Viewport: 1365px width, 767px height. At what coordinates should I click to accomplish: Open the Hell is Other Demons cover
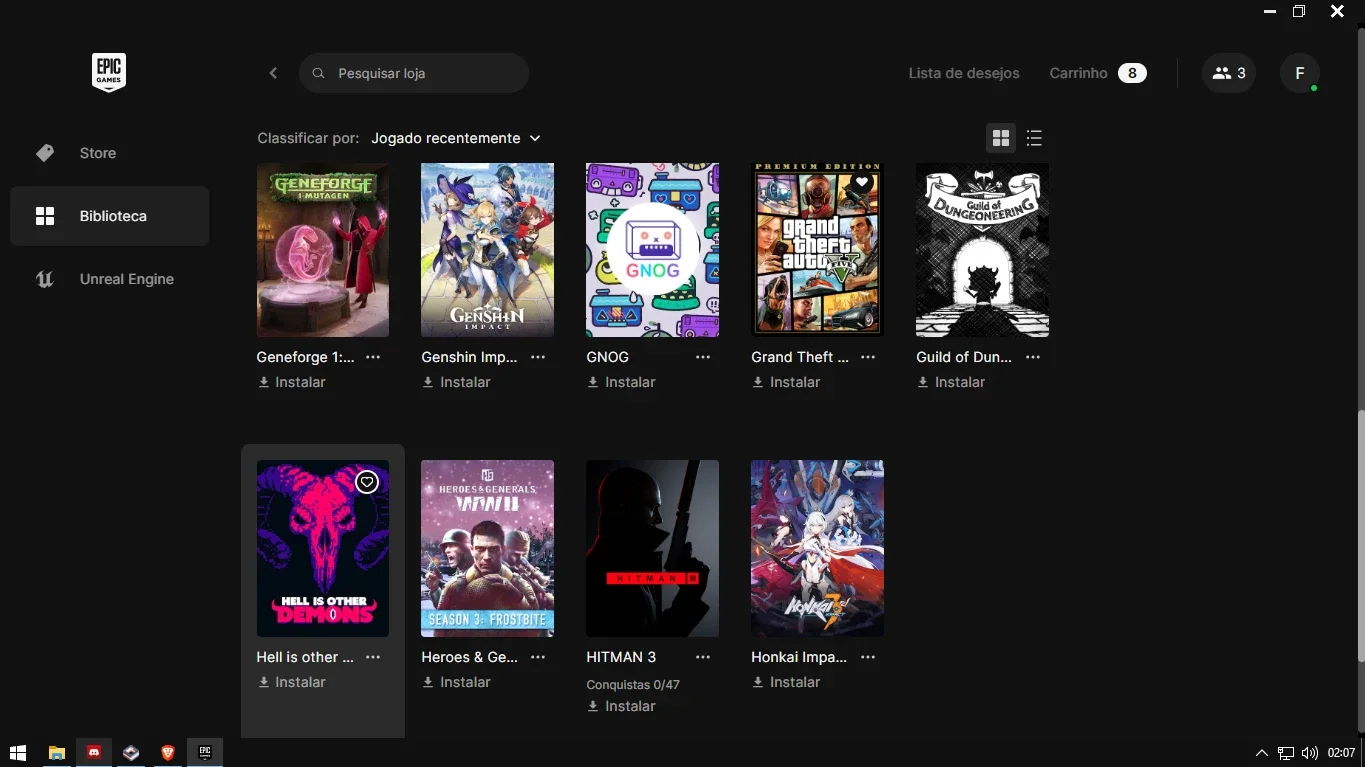point(323,548)
